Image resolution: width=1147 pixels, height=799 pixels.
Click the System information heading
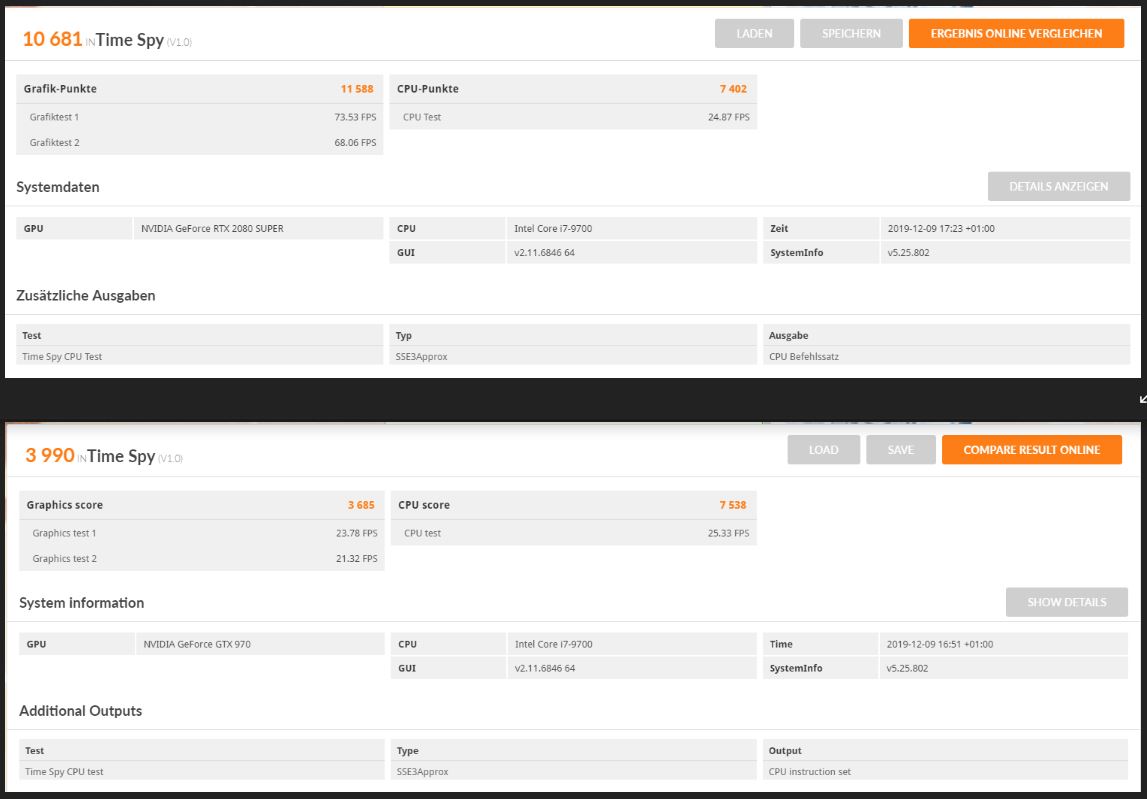pos(81,603)
